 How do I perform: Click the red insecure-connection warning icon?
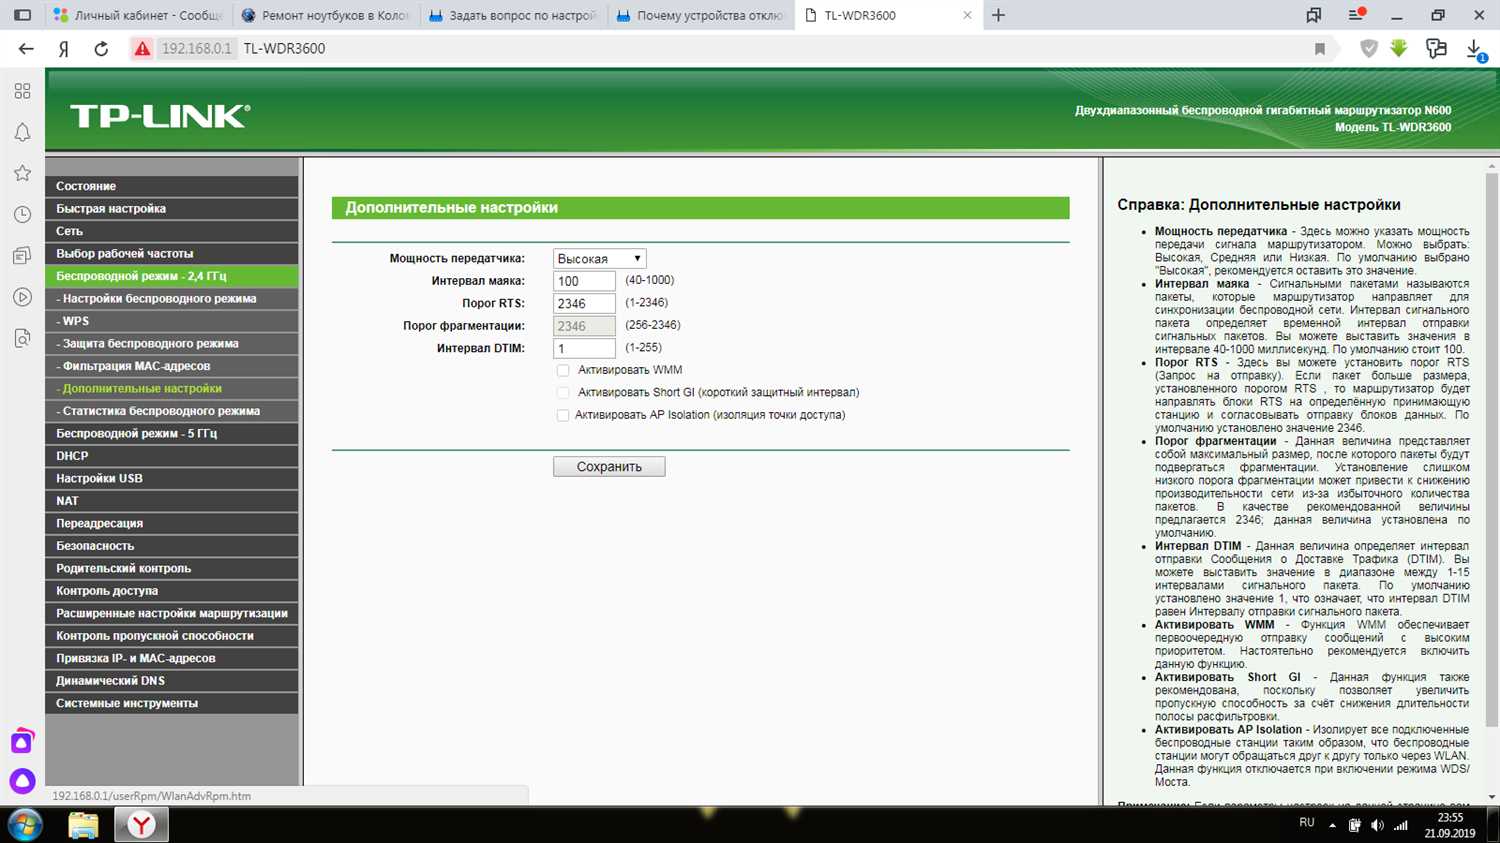click(142, 48)
